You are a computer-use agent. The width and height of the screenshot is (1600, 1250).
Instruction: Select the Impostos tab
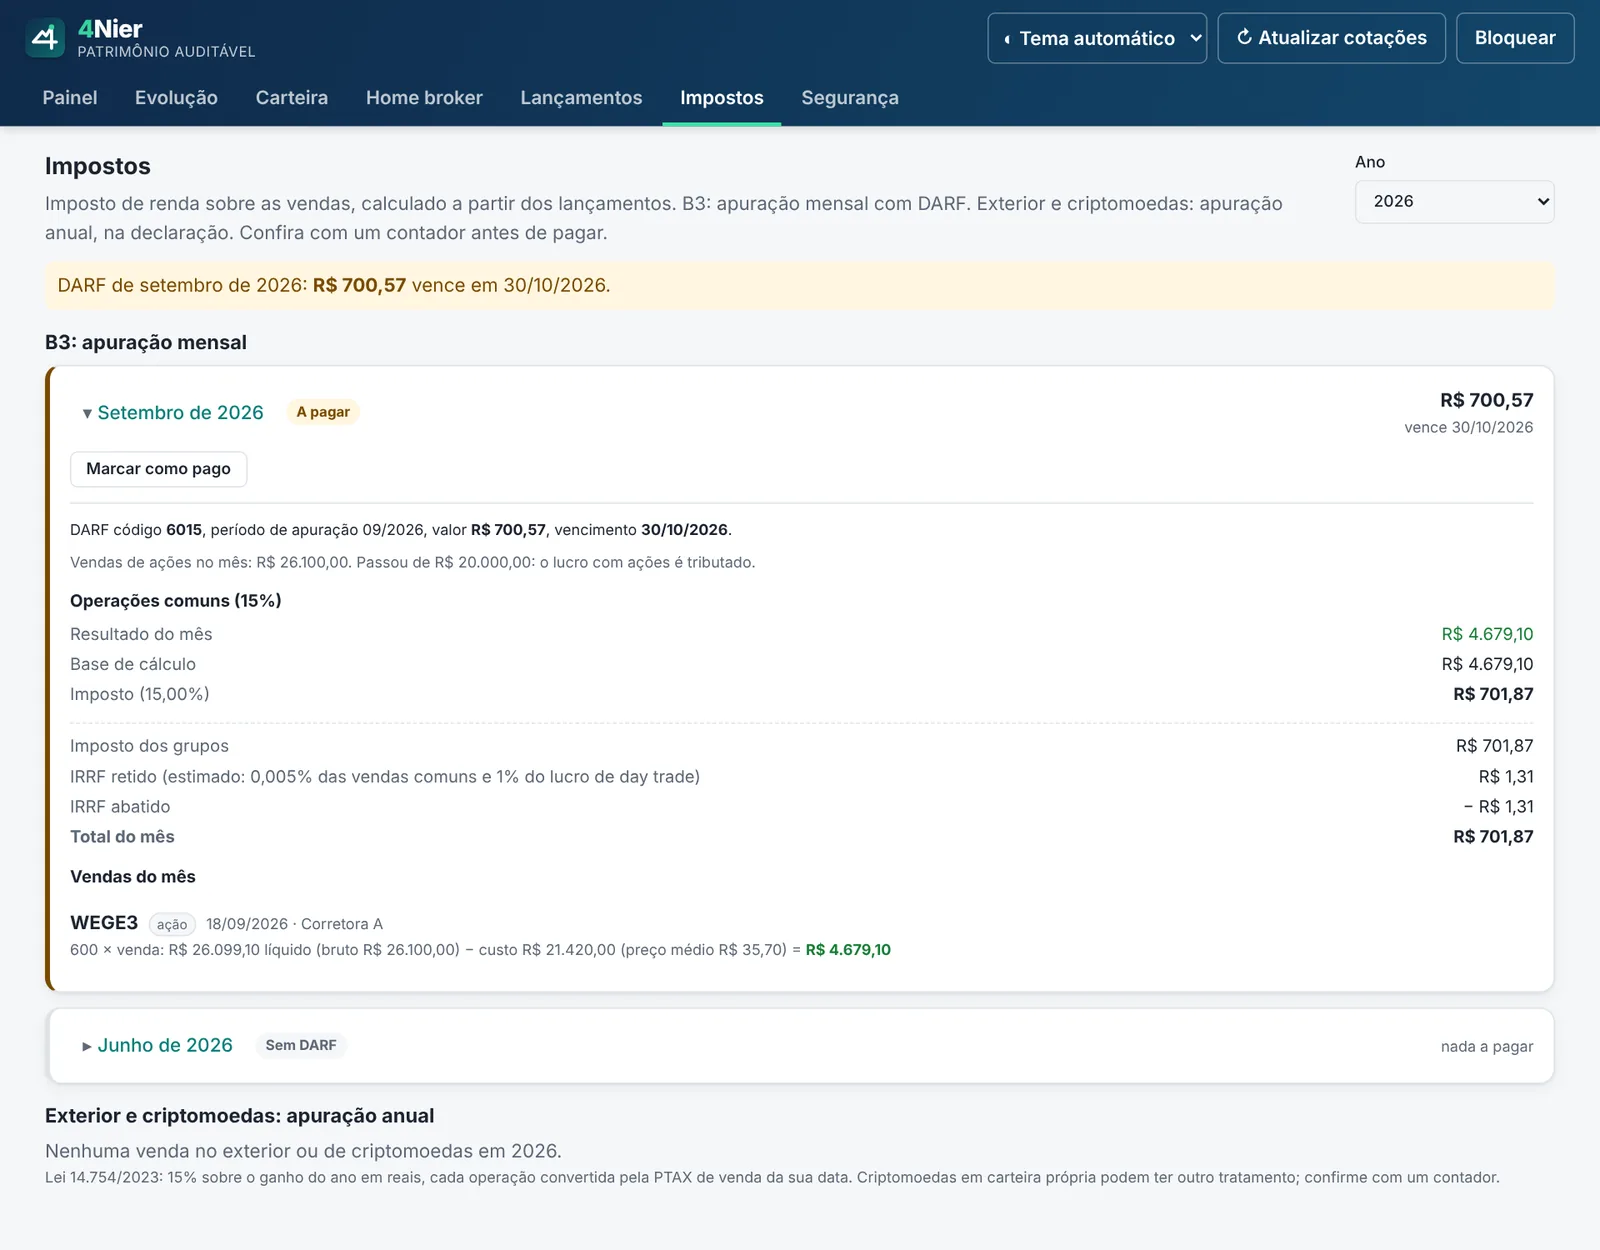click(722, 98)
